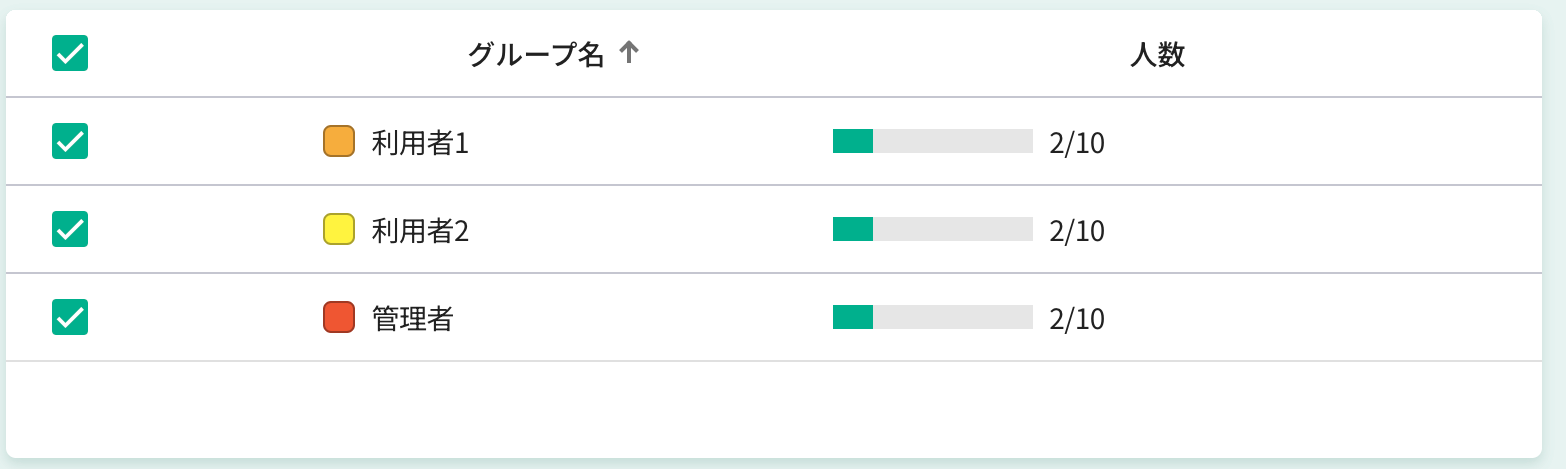Click the 利用者2 member count progress bar
The width and height of the screenshot is (1566, 469).
pos(932,229)
